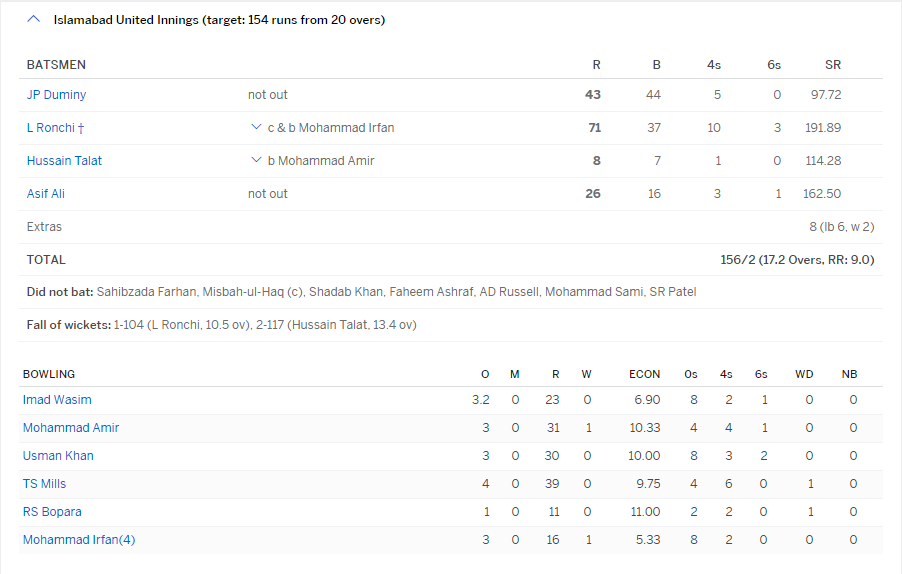Open Mohammad Irfan(4) bowler profile
The image size is (902, 574).
79,539
